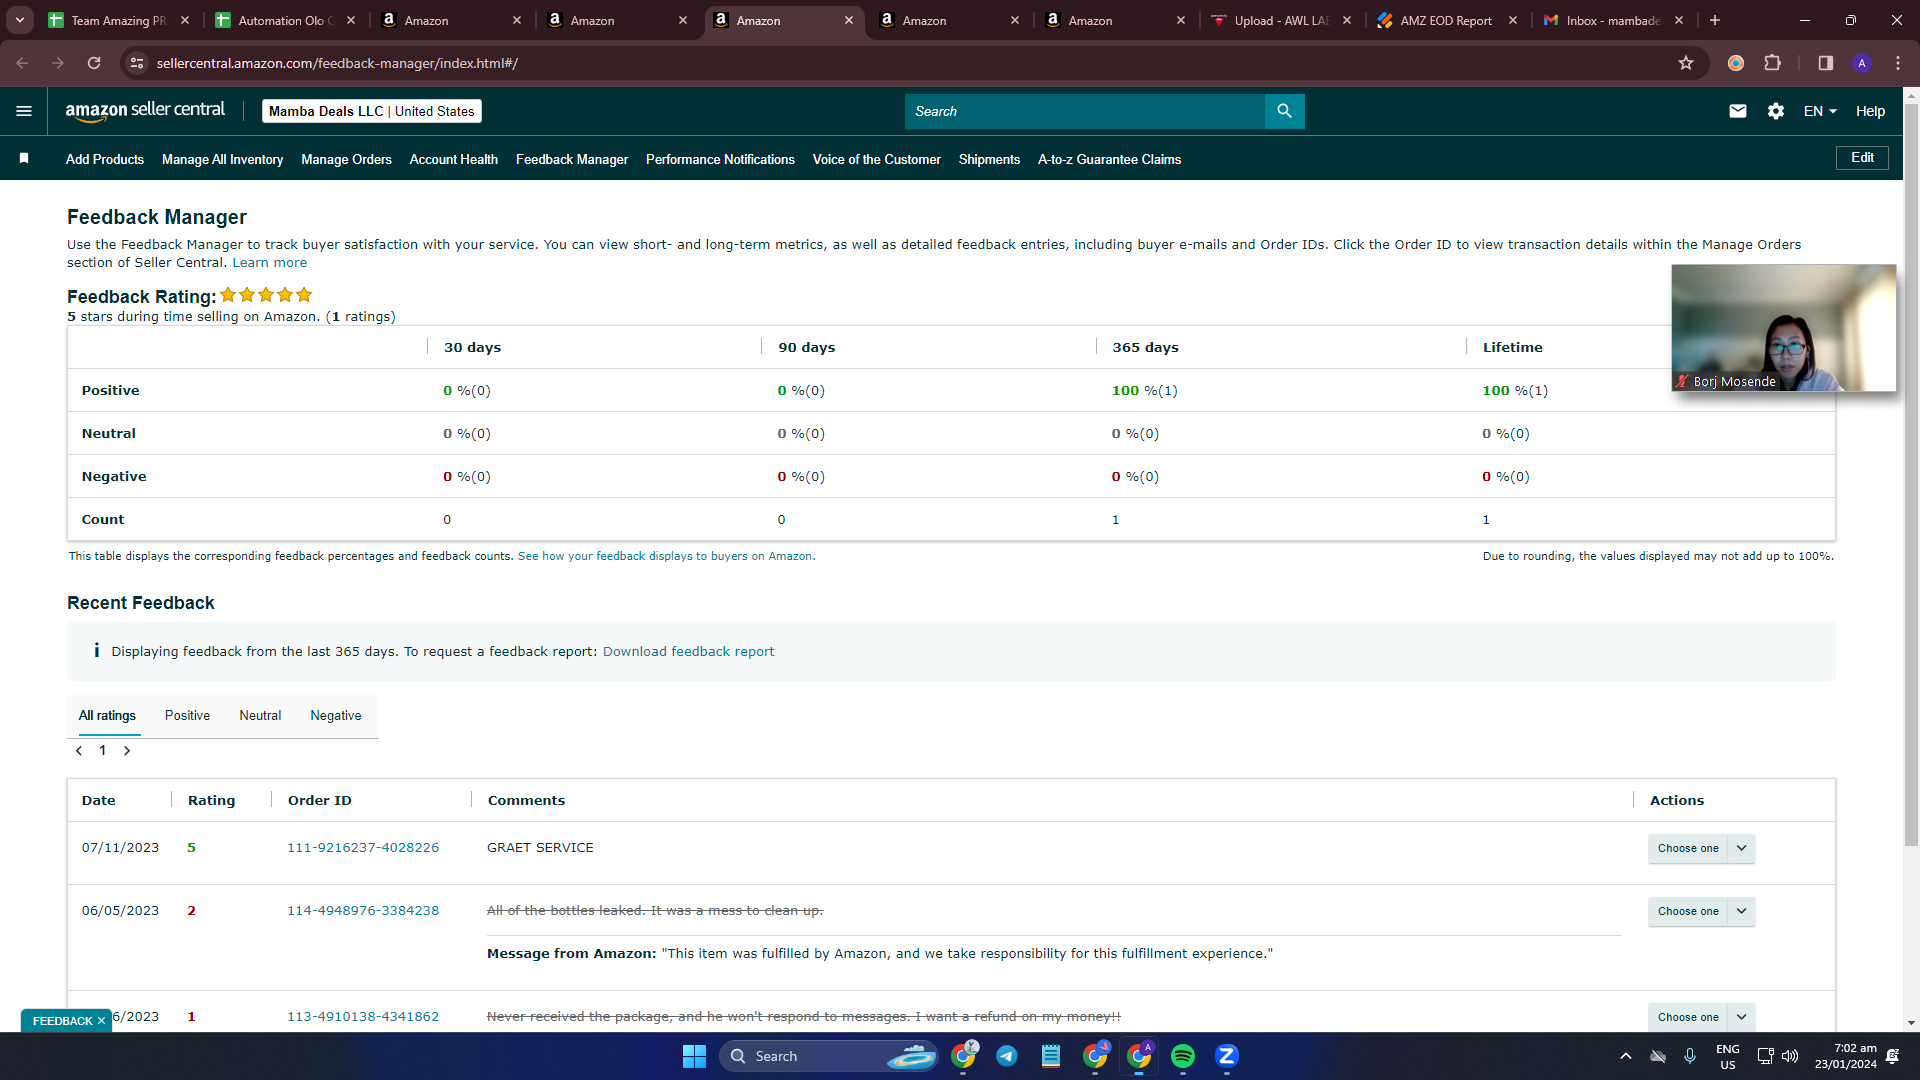This screenshot has width=1920, height=1080.
Task: Open Notepad from the taskbar
Action: pyautogui.click(x=1051, y=1056)
